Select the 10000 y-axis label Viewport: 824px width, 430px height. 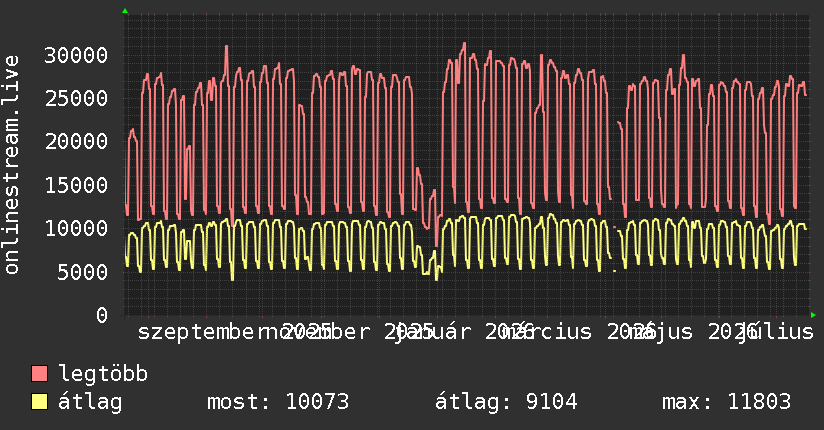click(x=76, y=228)
